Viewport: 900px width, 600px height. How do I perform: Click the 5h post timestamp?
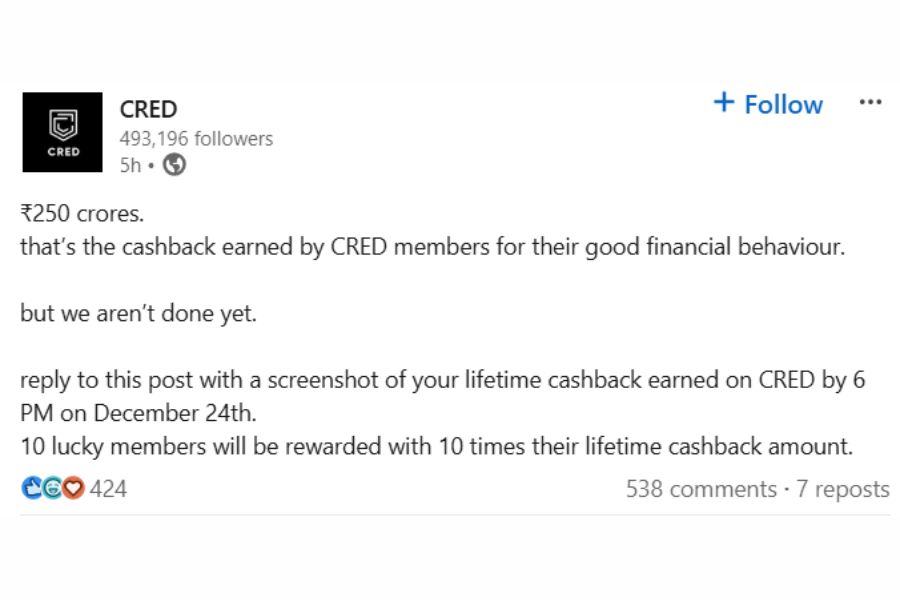pos(130,166)
